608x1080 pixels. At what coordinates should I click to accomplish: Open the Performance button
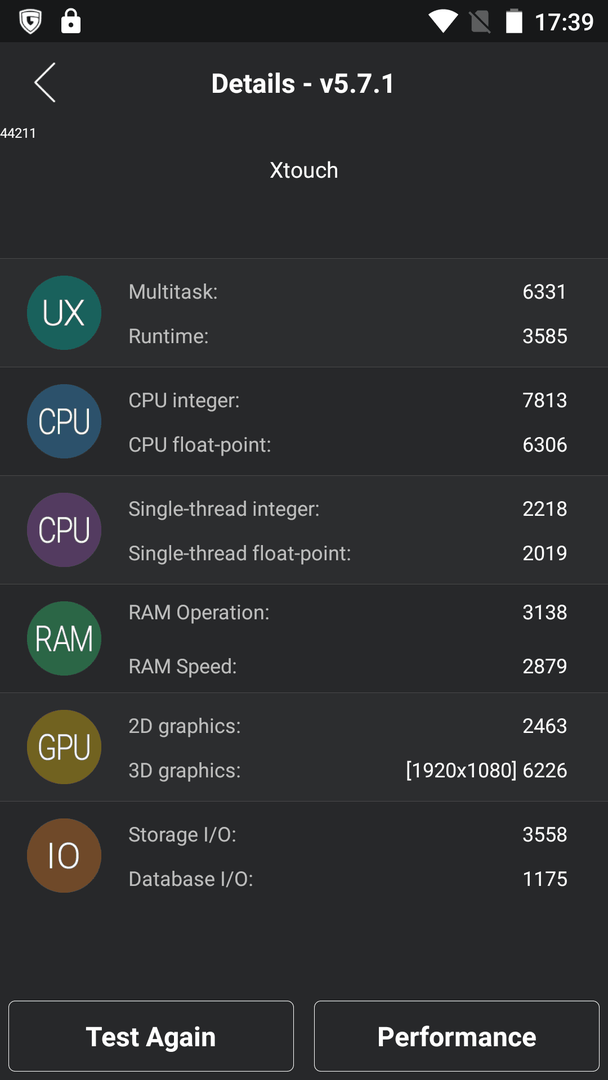point(457,1036)
